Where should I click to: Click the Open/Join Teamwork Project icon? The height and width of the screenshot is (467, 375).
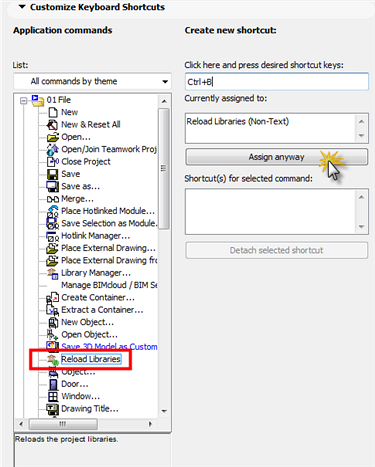[x=53, y=150]
